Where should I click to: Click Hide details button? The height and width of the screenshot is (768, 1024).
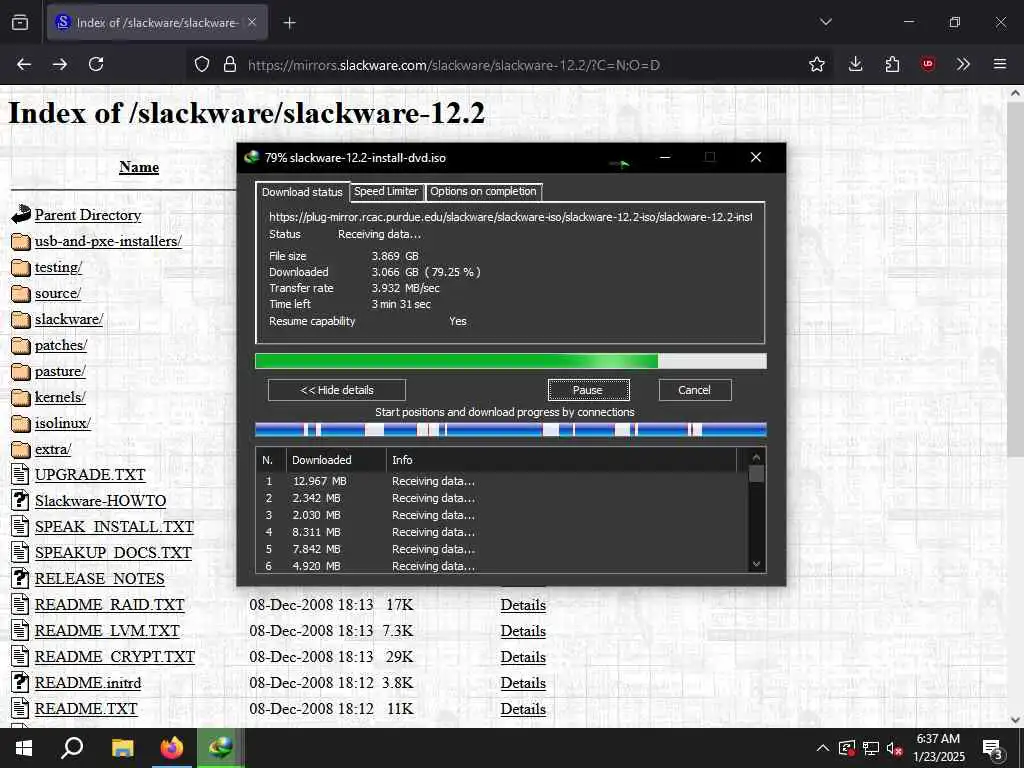pyautogui.click(x=337, y=390)
